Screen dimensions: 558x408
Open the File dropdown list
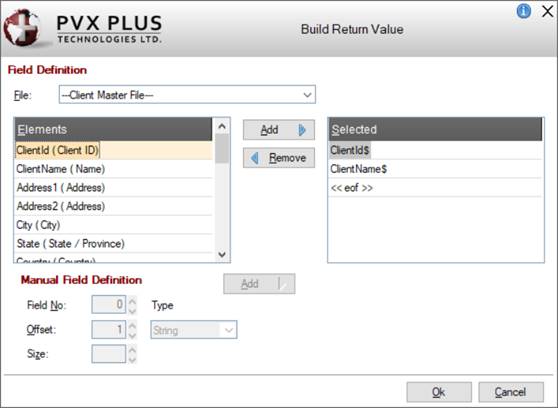[307, 95]
